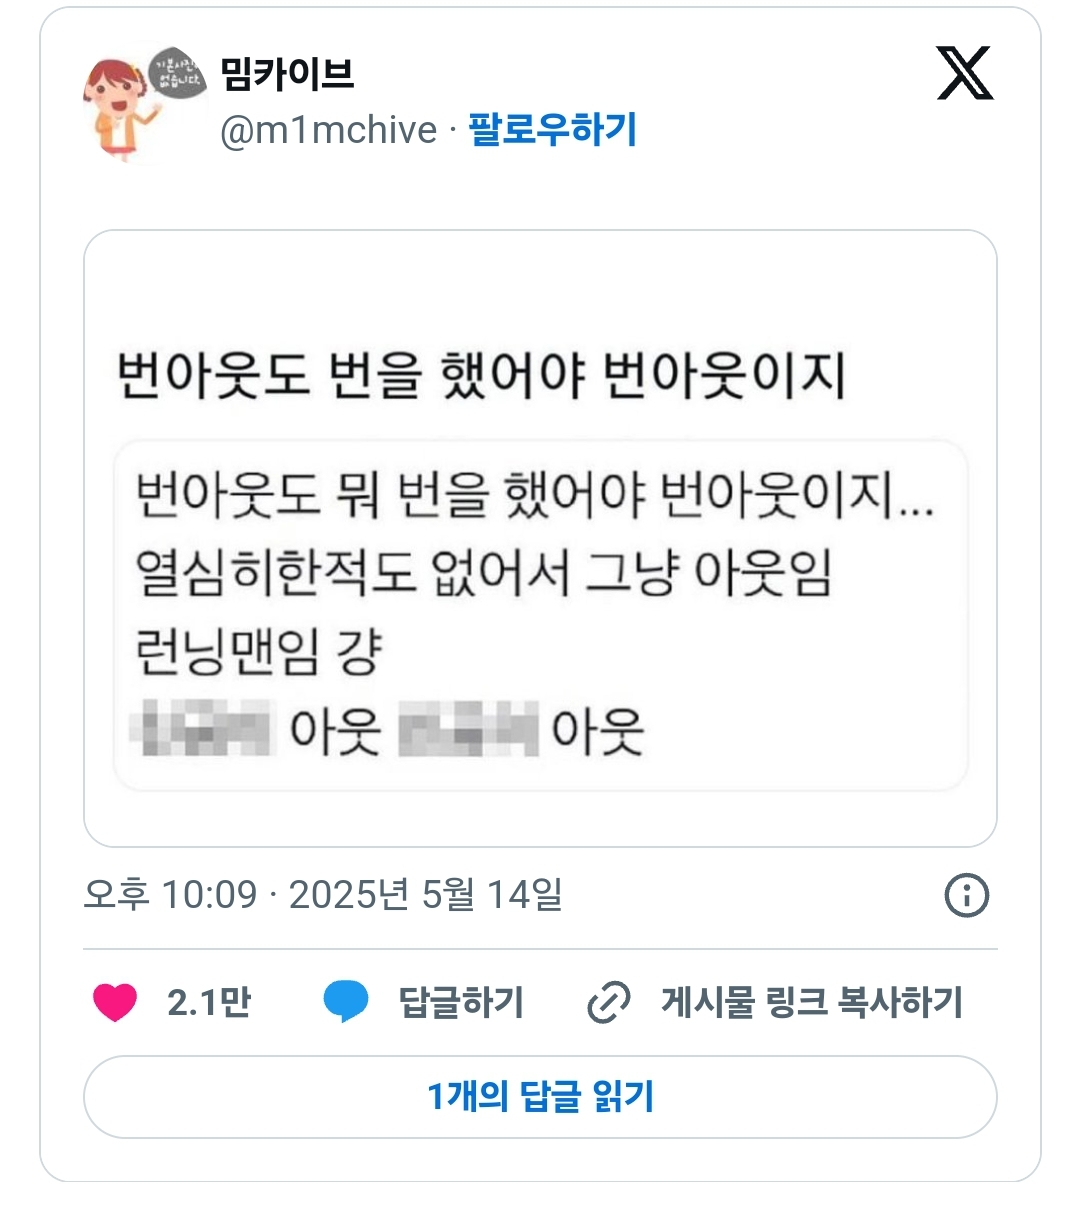Click the blue reply bubble icon
The width and height of the screenshot is (1080, 1226).
(346, 1002)
